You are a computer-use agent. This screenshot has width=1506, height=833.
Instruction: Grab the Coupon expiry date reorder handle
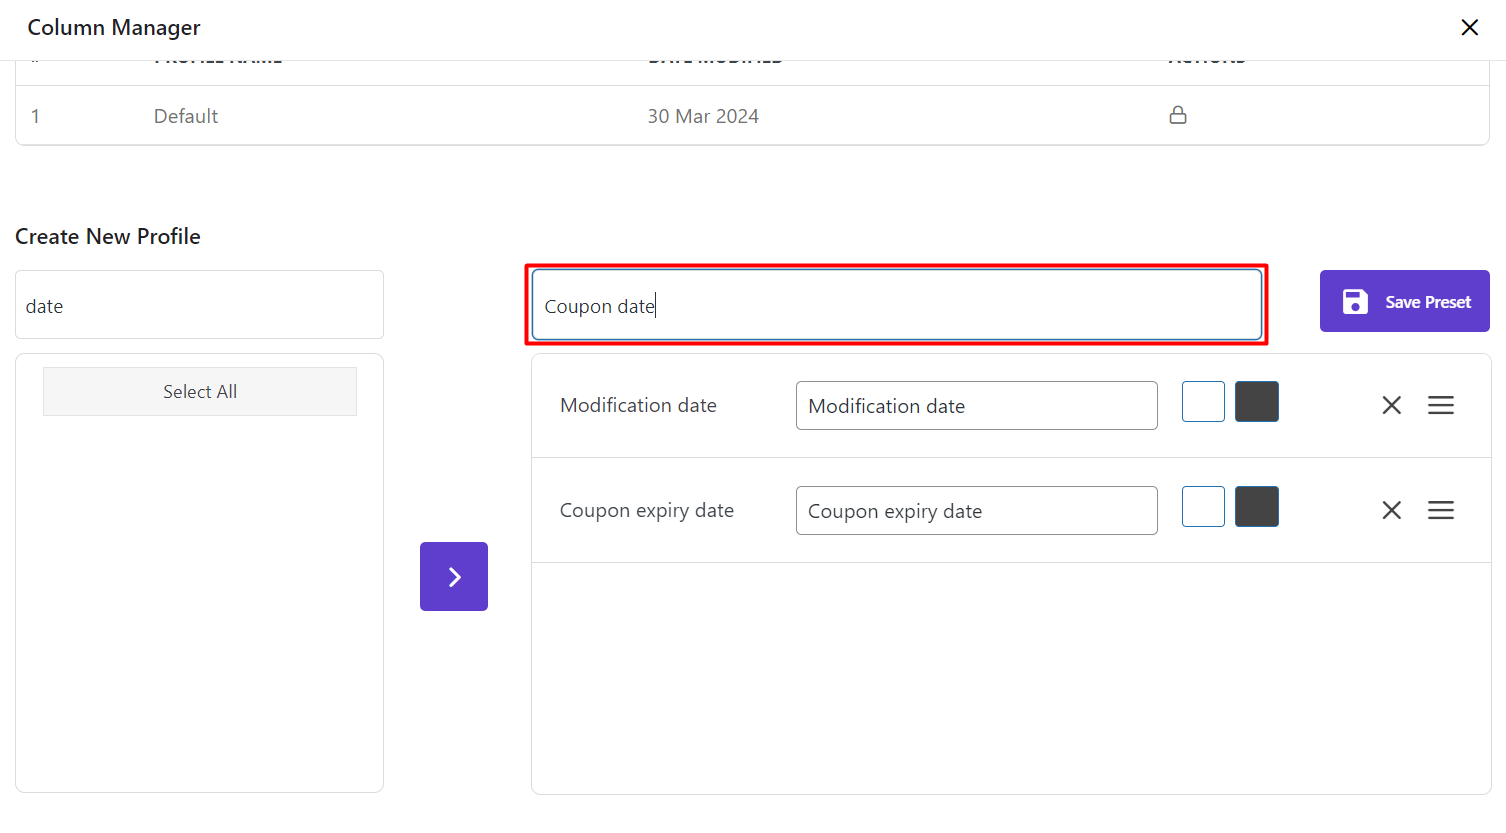pyautogui.click(x=1440, y=510)
